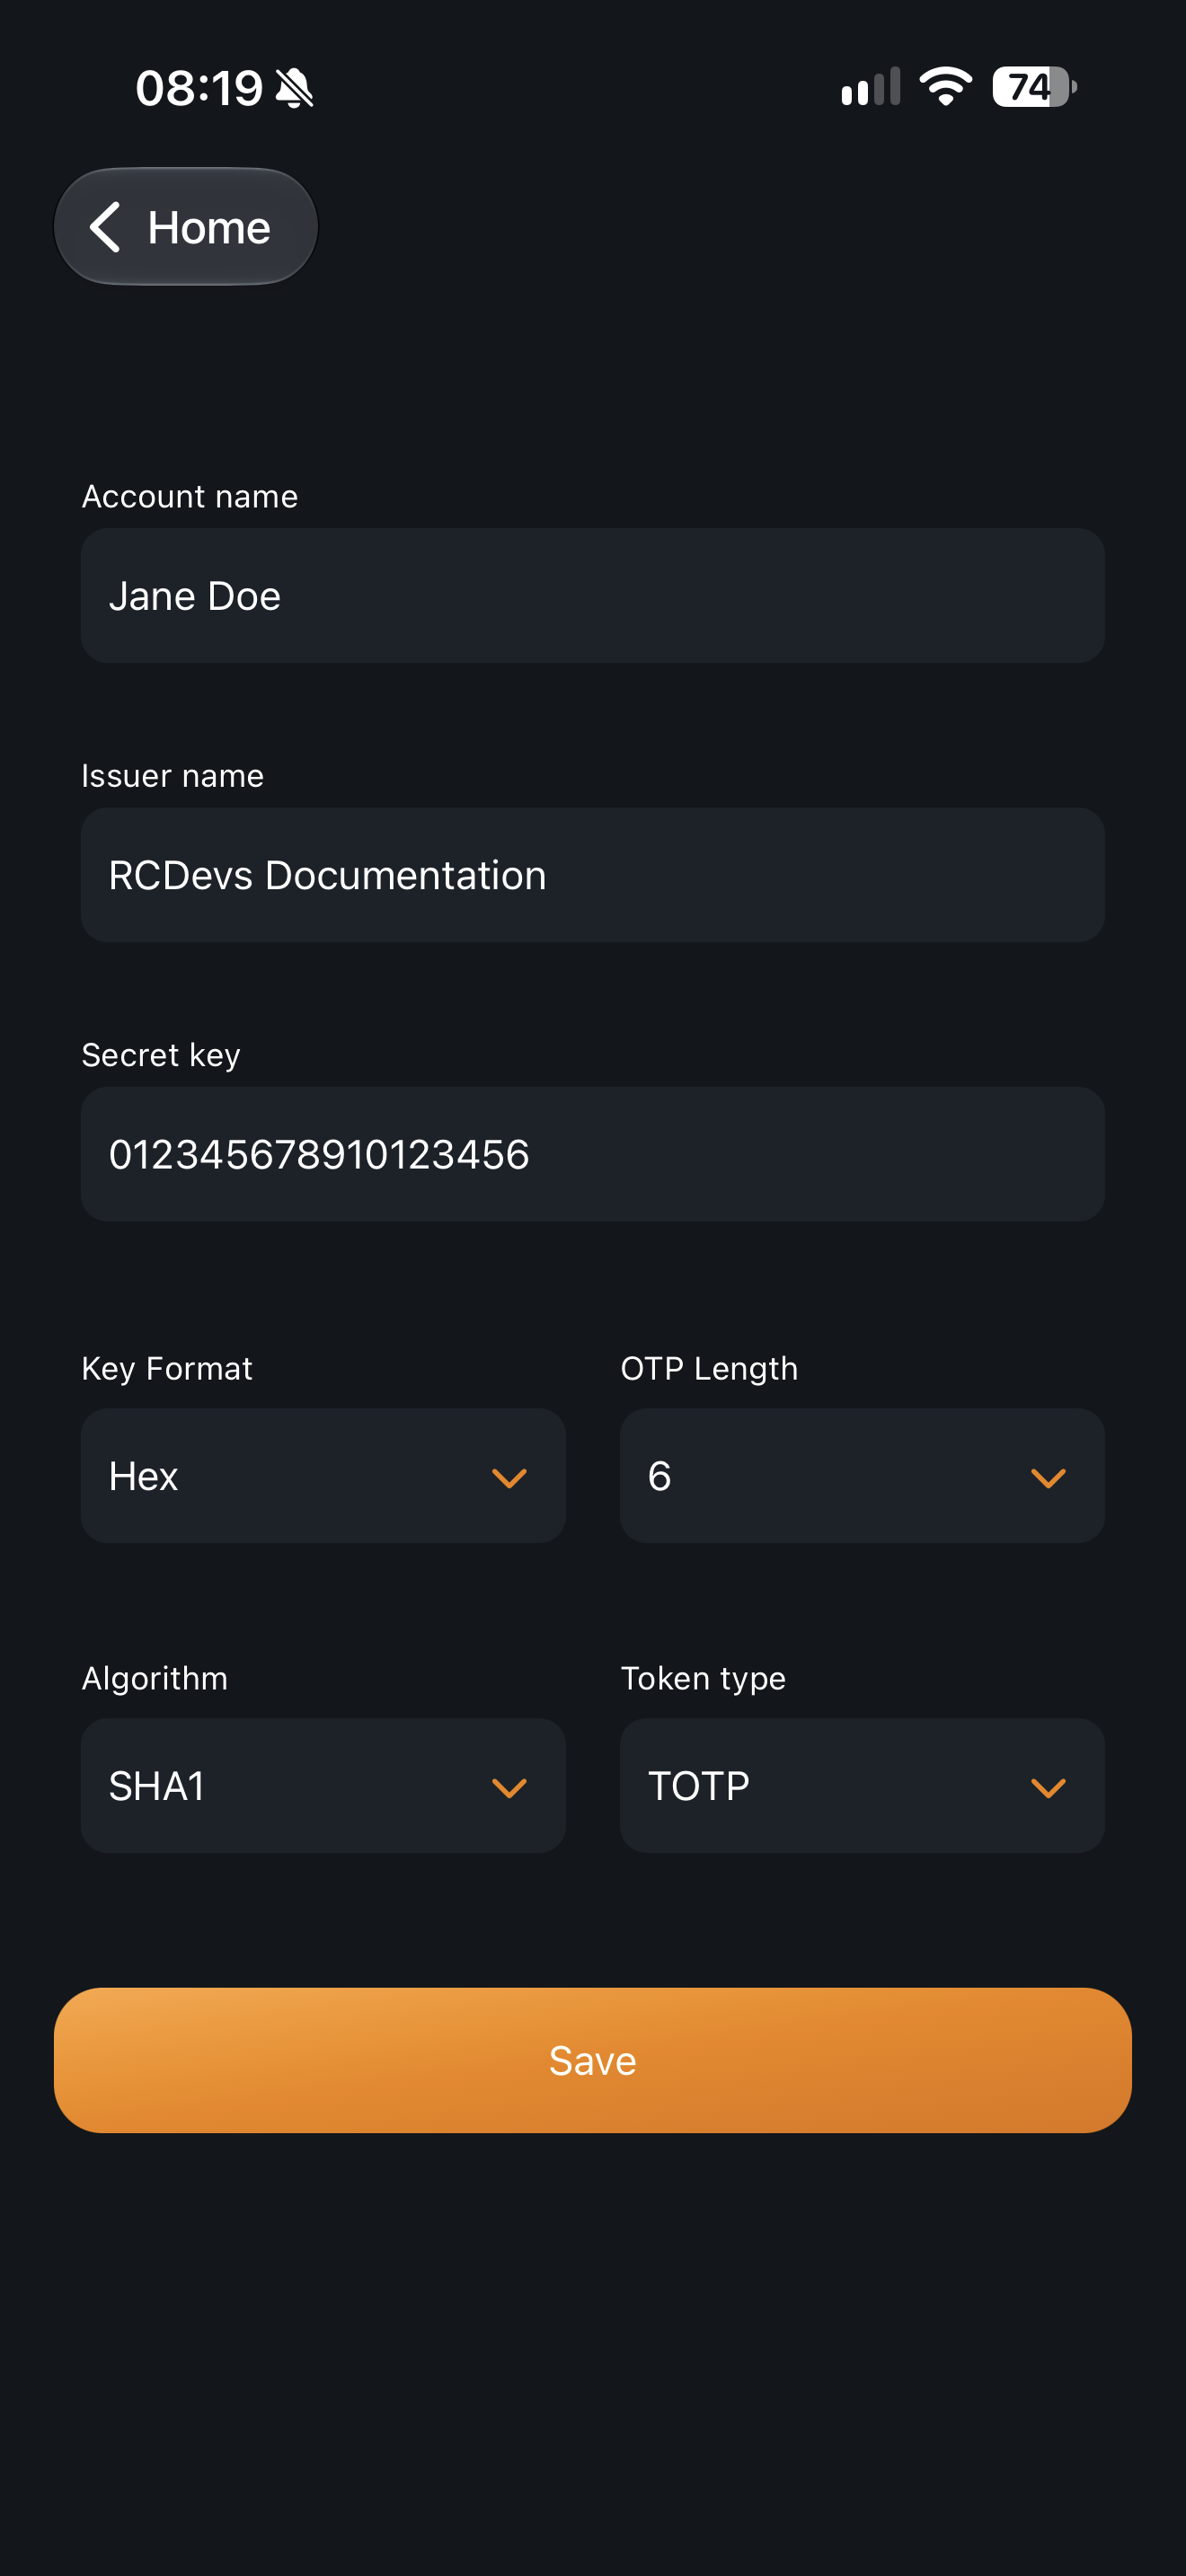Open the Token type dropdown showing TOTP

(862, 1786)
